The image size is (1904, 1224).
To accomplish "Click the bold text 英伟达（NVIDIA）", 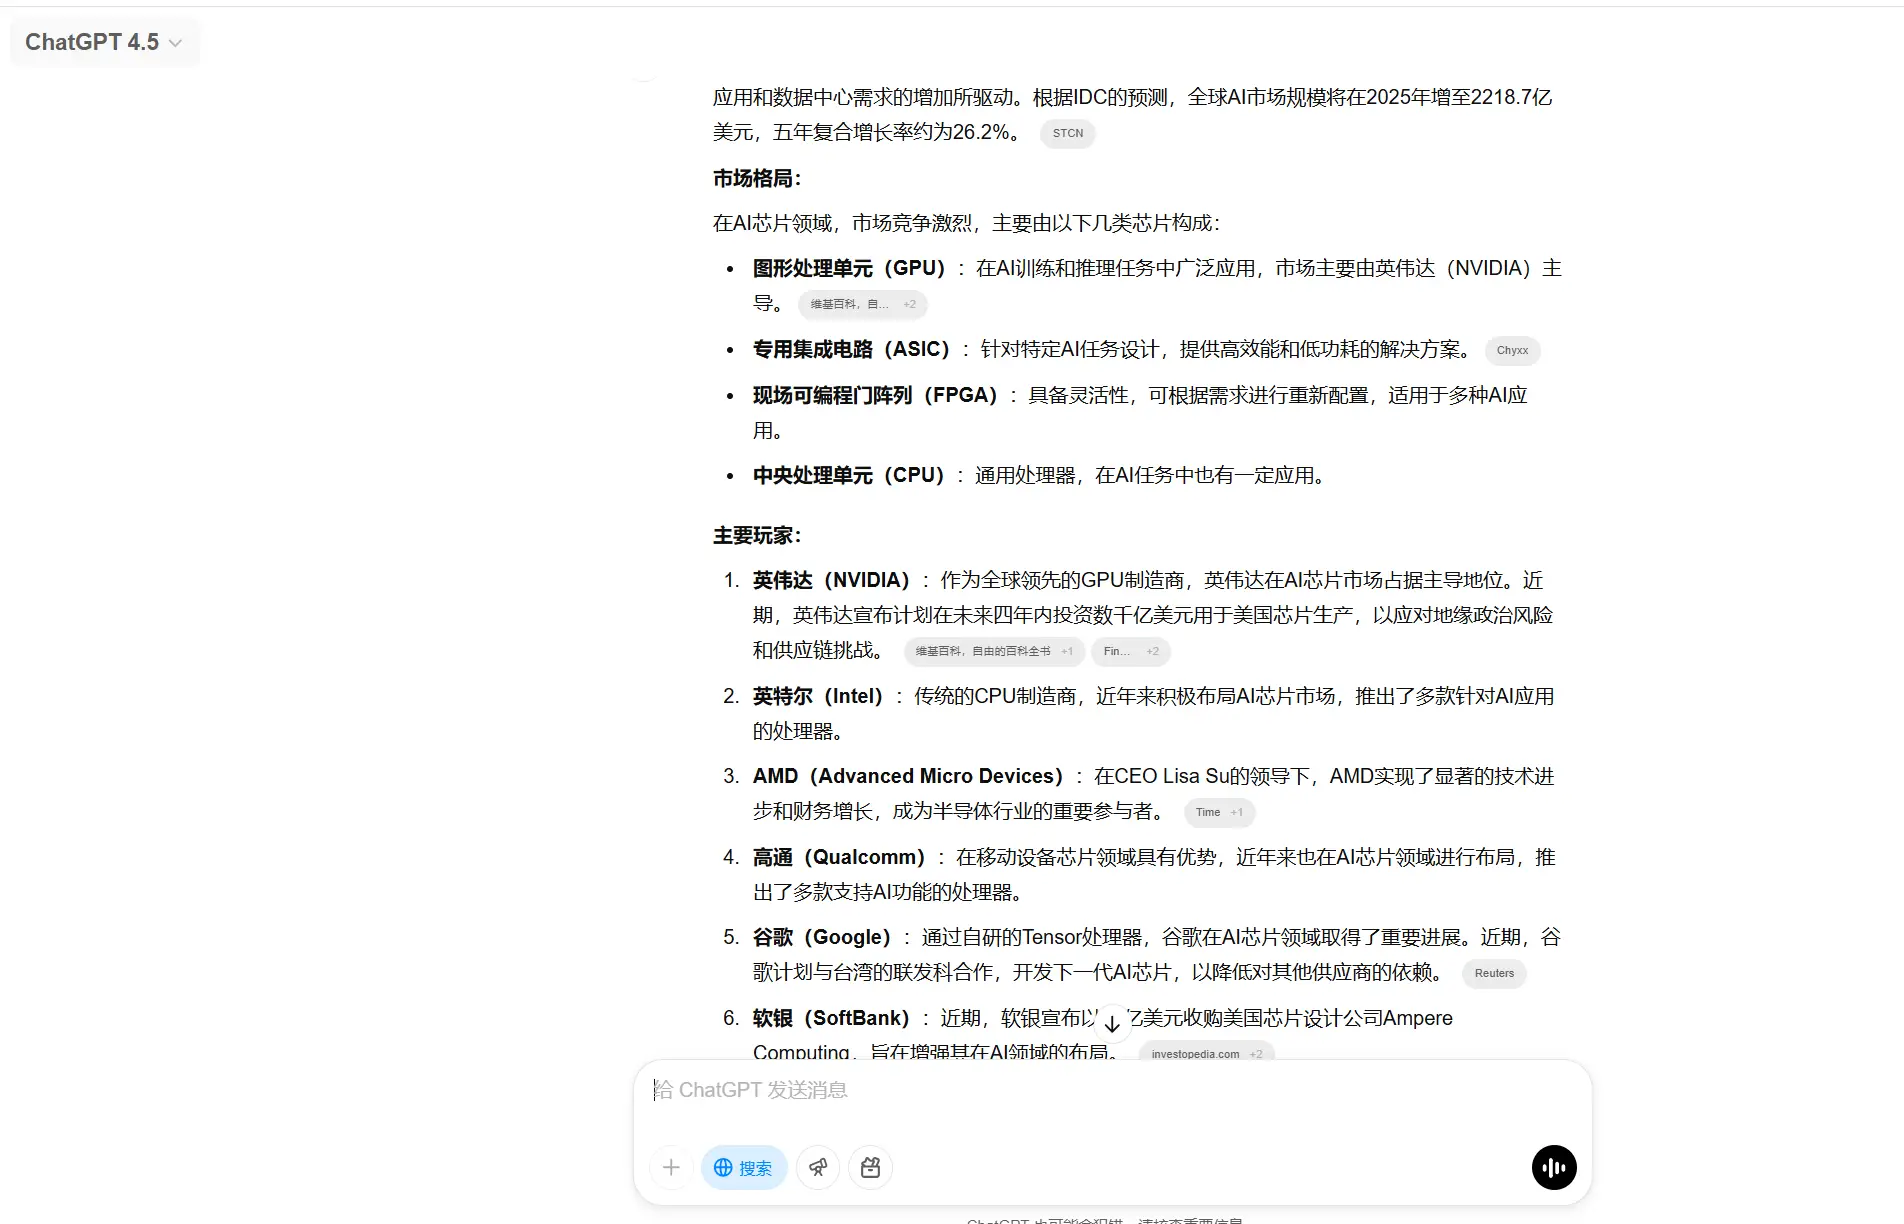I will tap(831, 581).
